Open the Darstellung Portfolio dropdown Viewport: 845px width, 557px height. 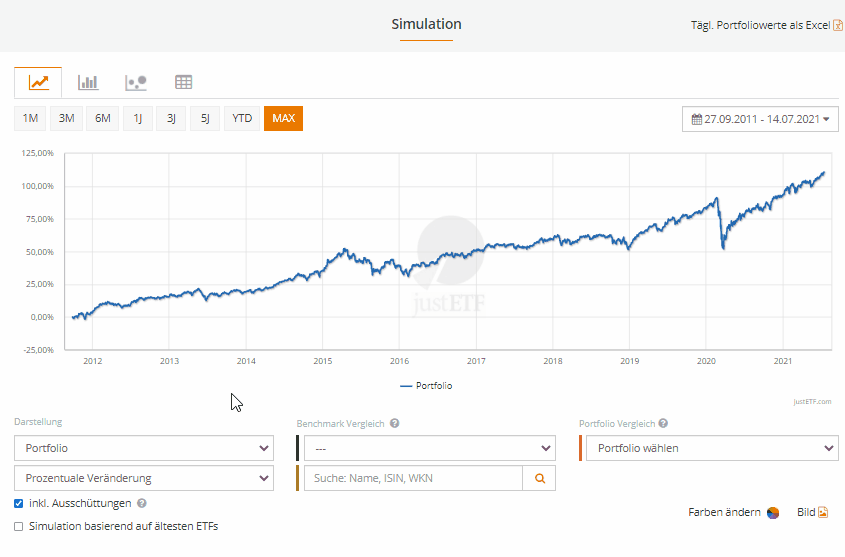point(143,448)
